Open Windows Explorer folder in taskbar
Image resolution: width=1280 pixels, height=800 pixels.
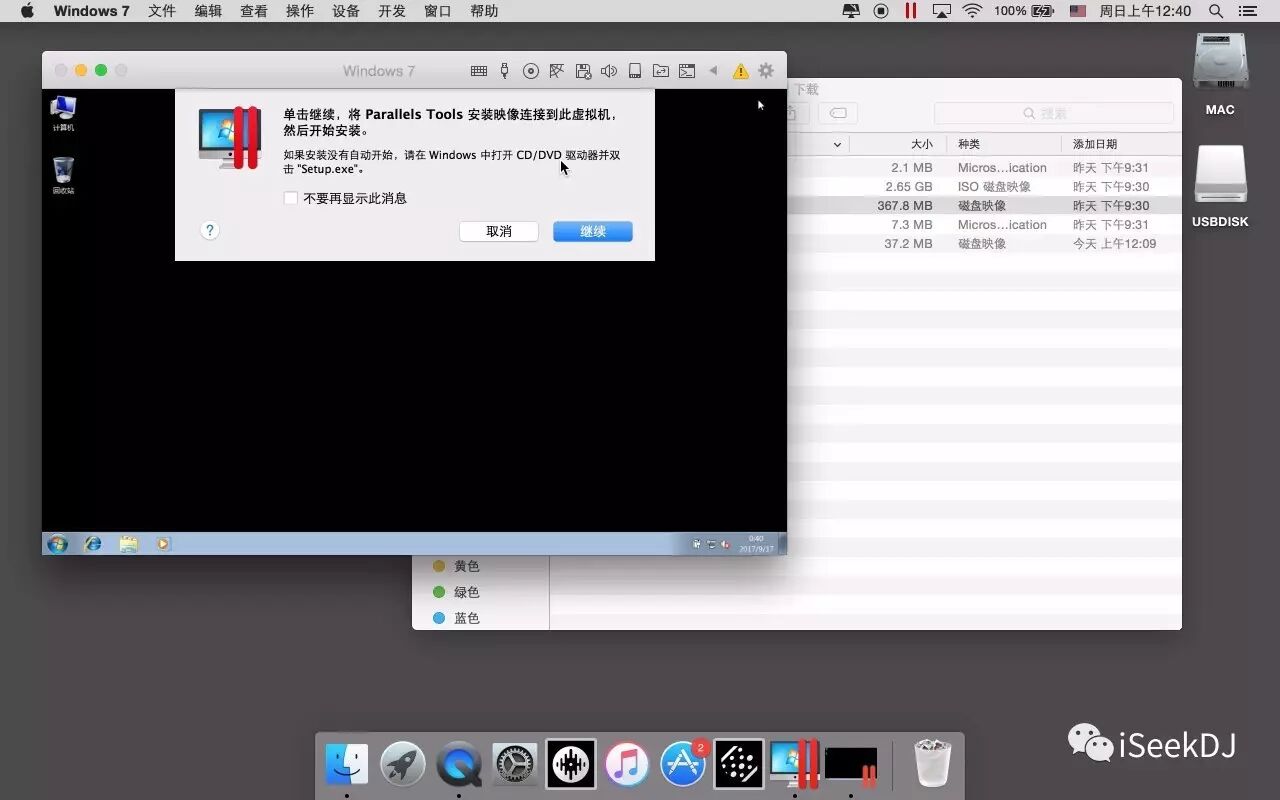click(x=128, y=544)
